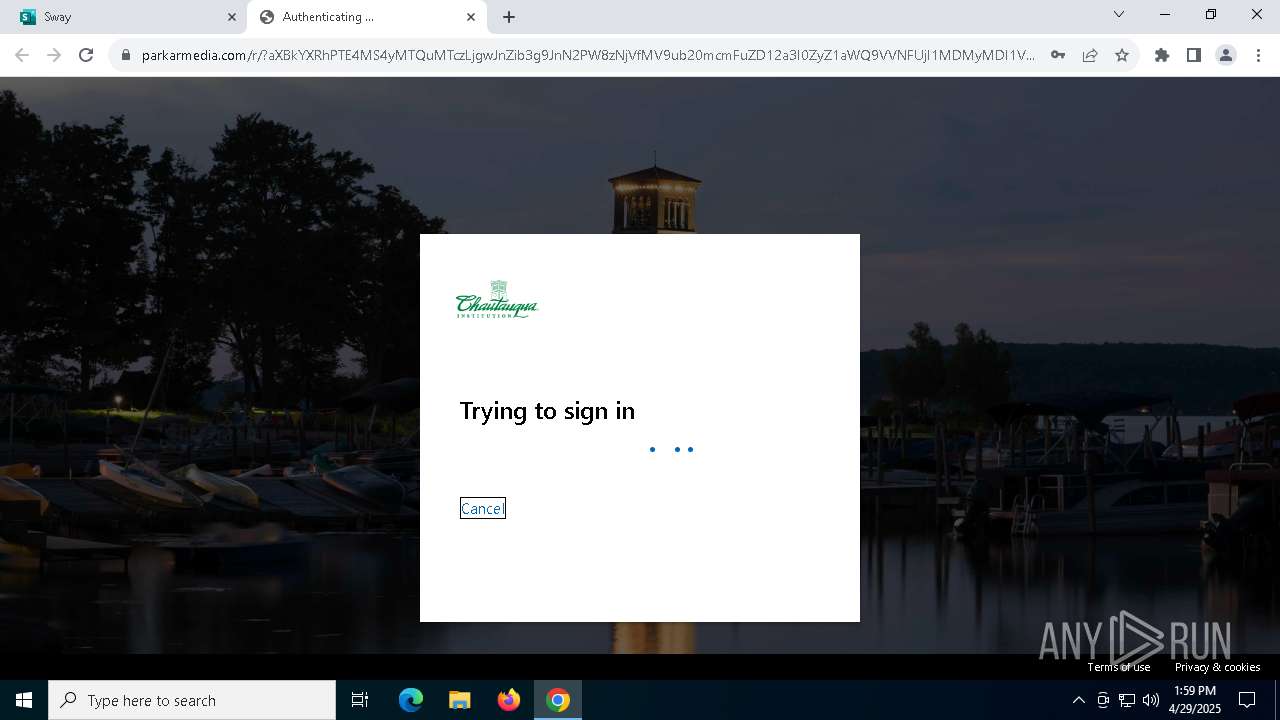1280x720 pixels.
Task: Open saved passwords key icon
Action: click(1058, 55)
